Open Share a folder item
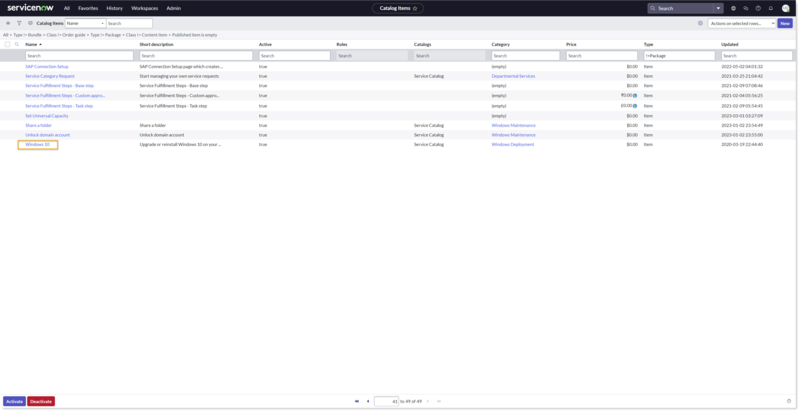Image resolution: width=800 pixels, height=412 pixels. pos(38,125)
